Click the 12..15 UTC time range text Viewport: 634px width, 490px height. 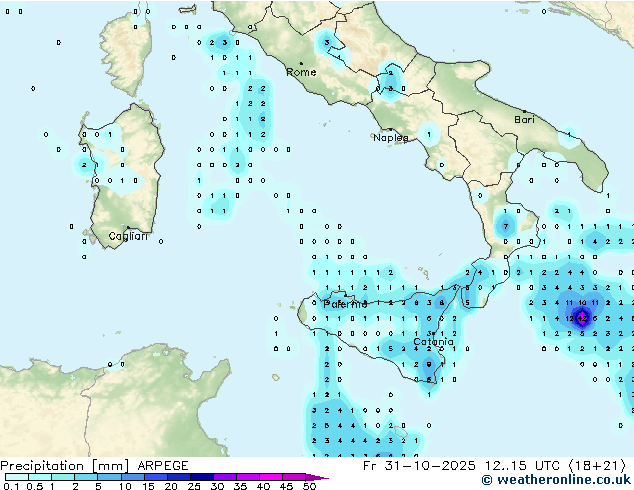point(522,466)
